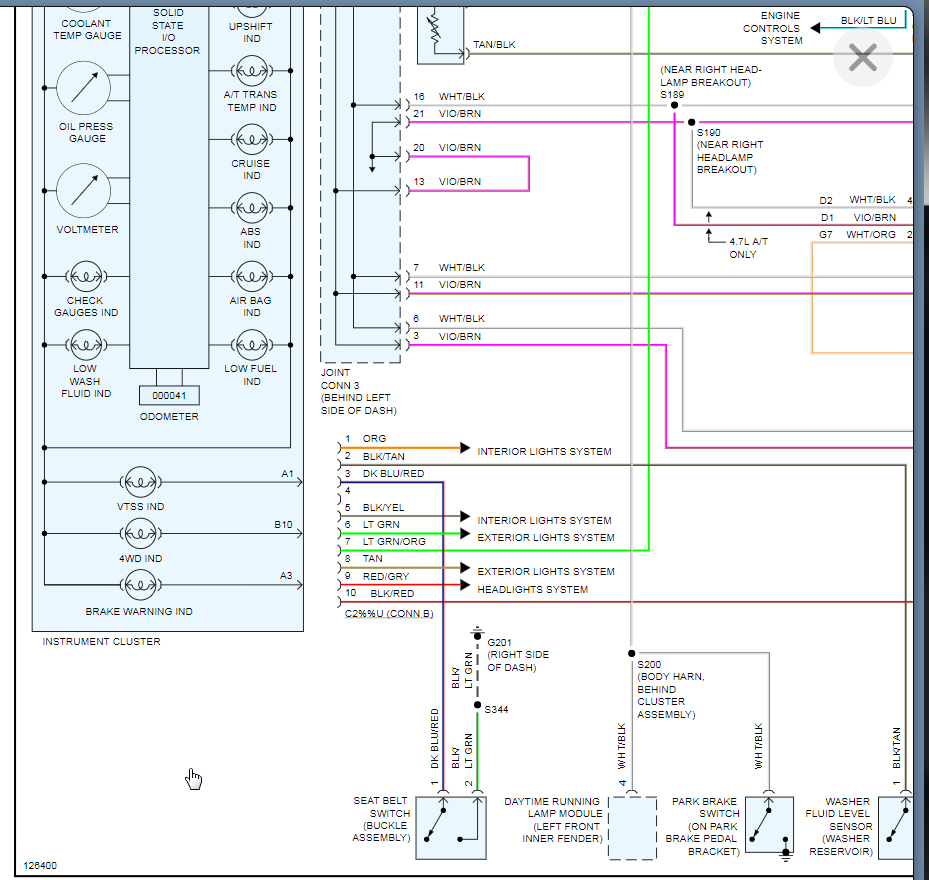Click the VTSS indicator lamp symbol
Screen dimensions: 929x880
click(141, 481)
